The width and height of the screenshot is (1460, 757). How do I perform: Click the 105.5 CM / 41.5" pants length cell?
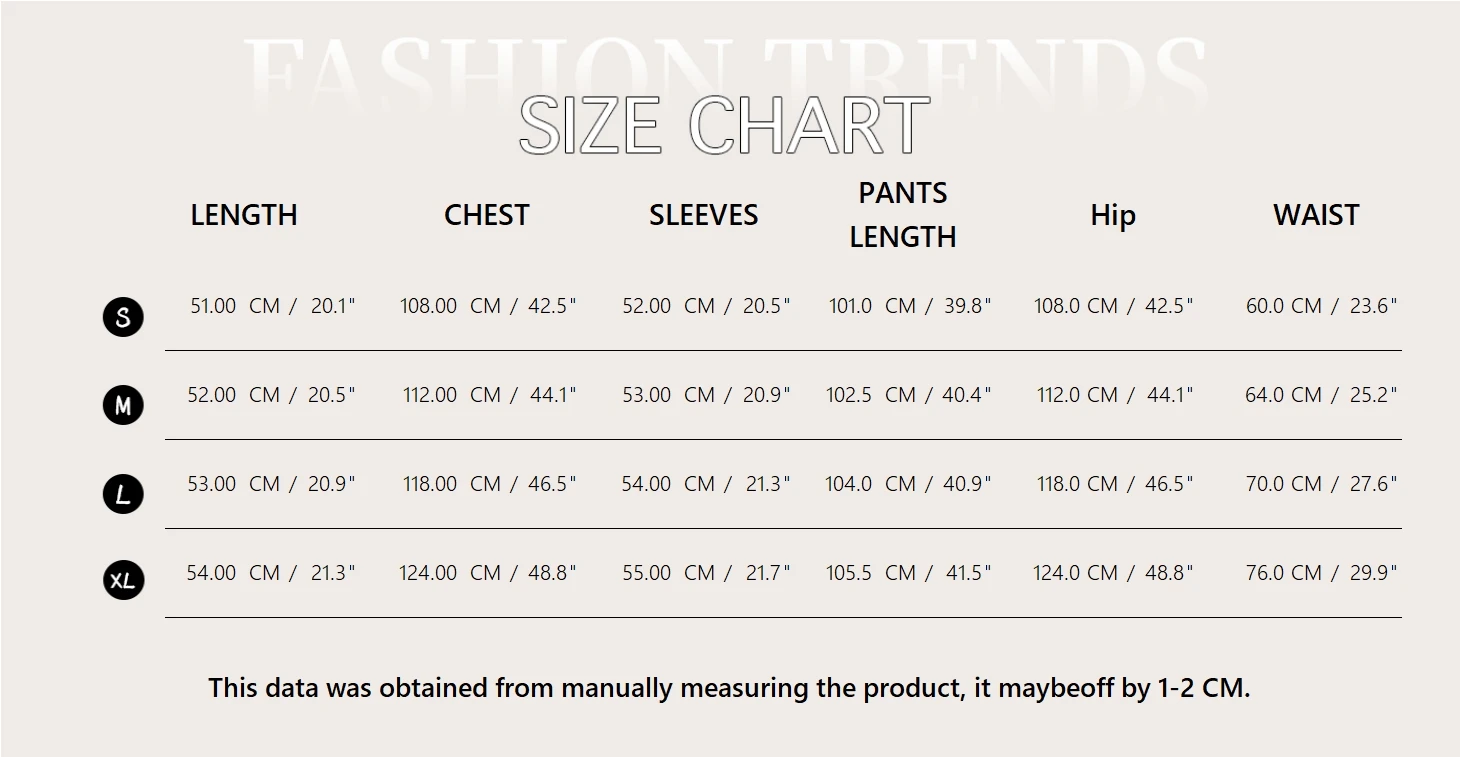(x=908, y=573)
